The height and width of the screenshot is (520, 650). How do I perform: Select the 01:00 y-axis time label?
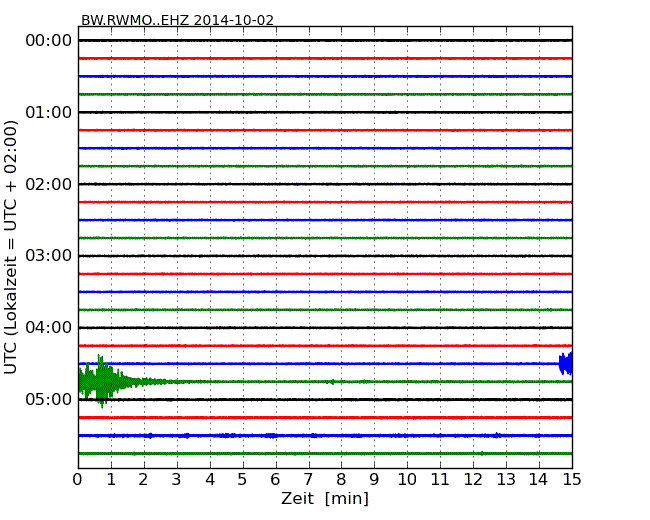49,112
